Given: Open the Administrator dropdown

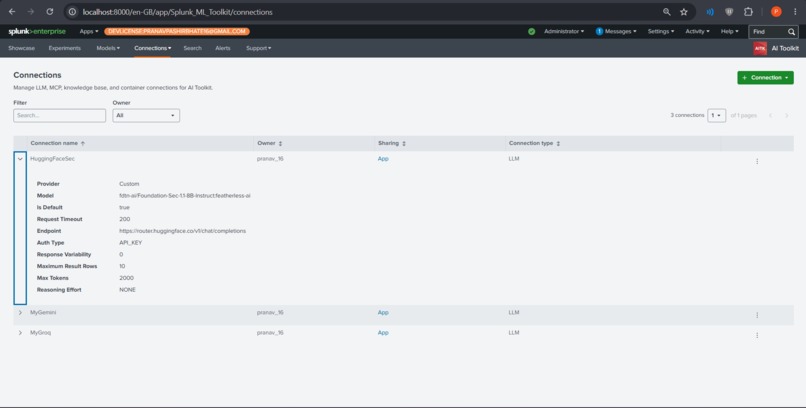Looking at the screenshot, I should click(x=564, y=31).
